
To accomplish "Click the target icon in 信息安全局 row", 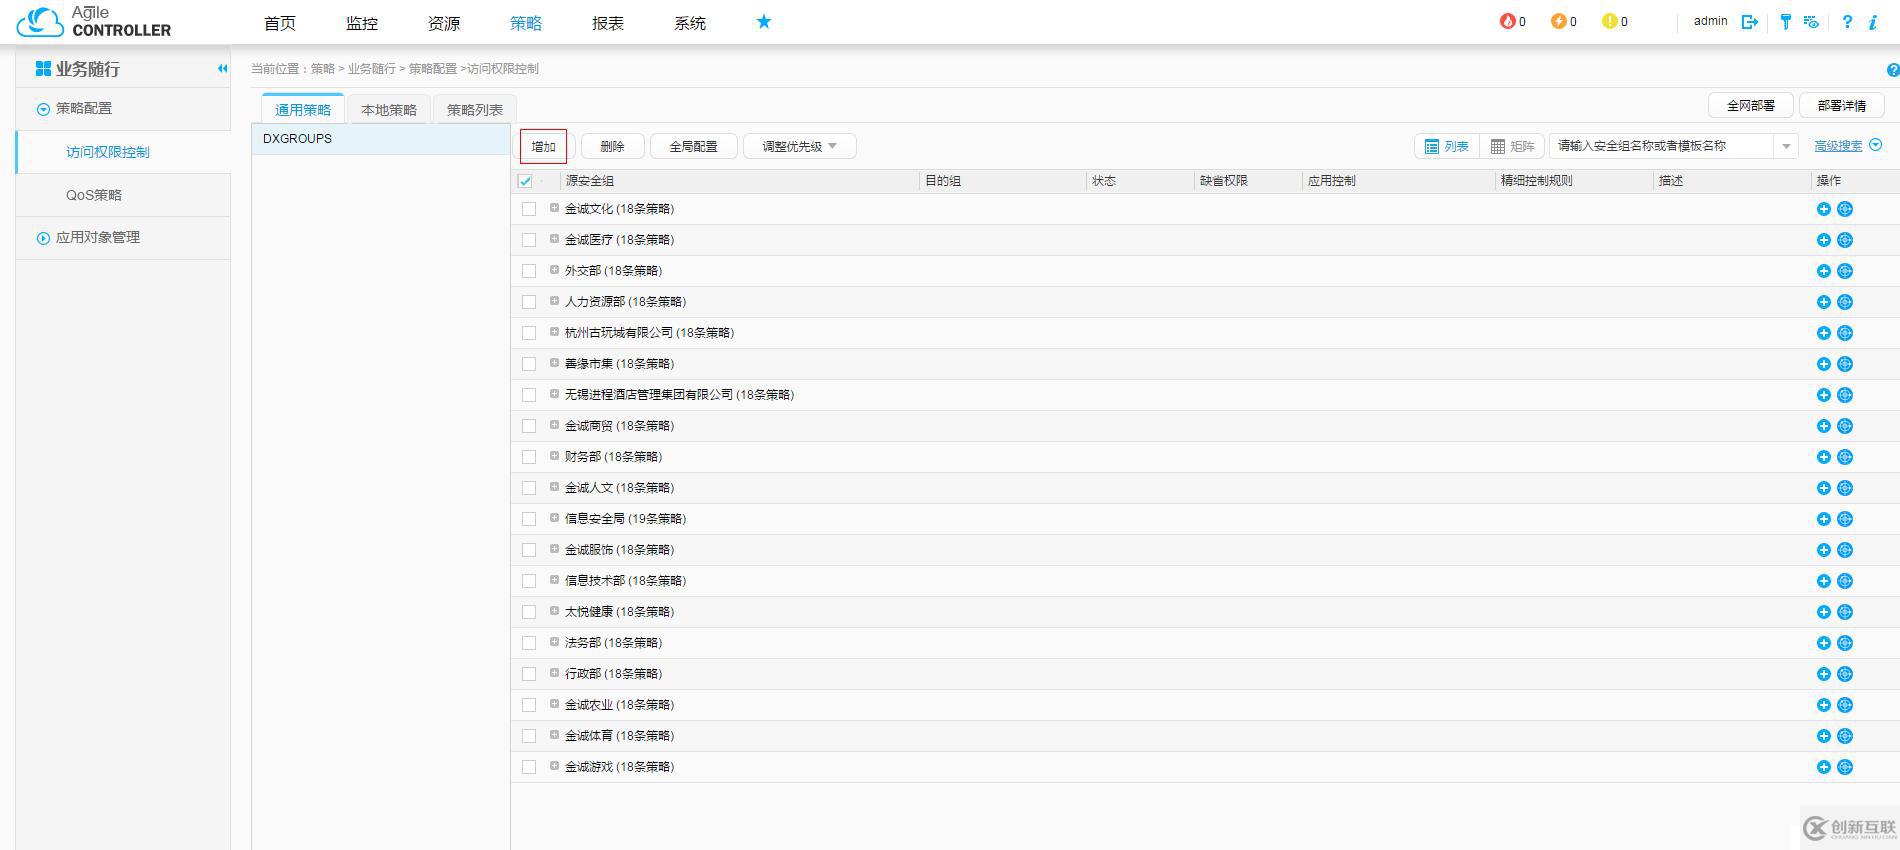I will click(1845, 519).
